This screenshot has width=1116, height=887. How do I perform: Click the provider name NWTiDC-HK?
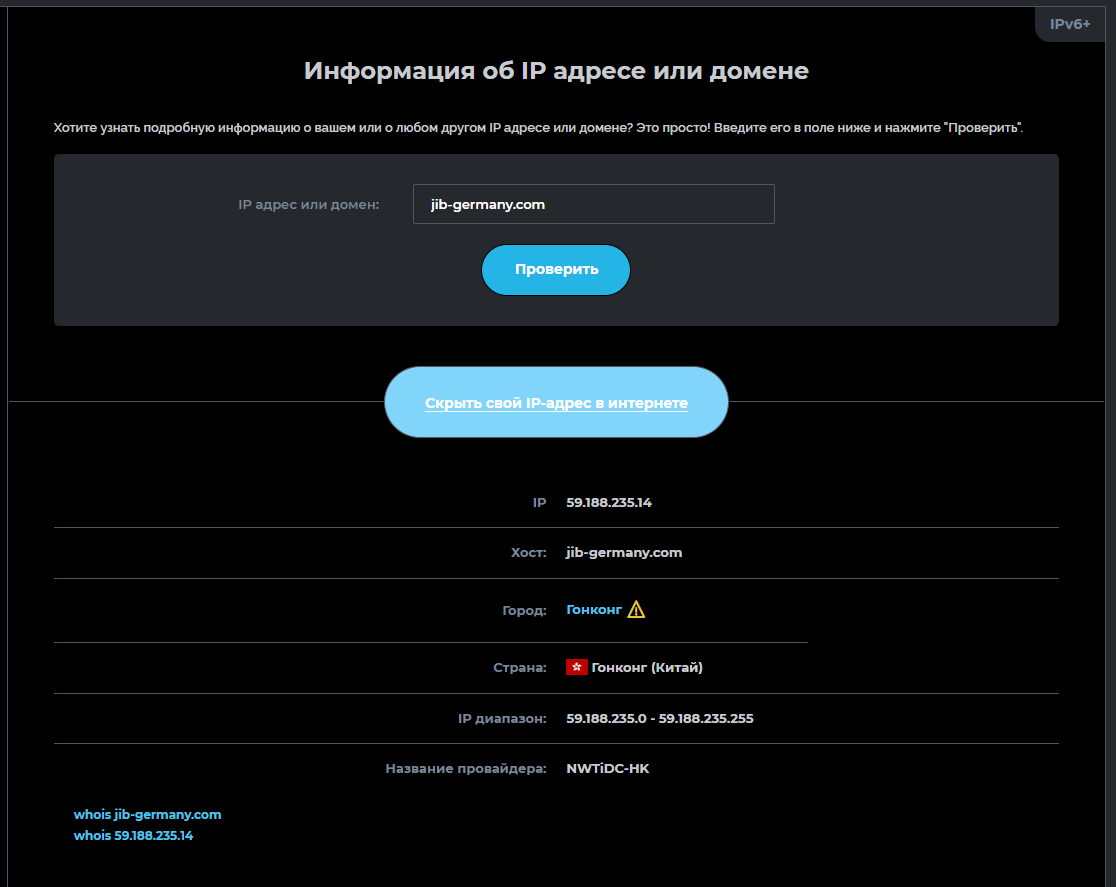pyautogui.click(x=607, y=768)
